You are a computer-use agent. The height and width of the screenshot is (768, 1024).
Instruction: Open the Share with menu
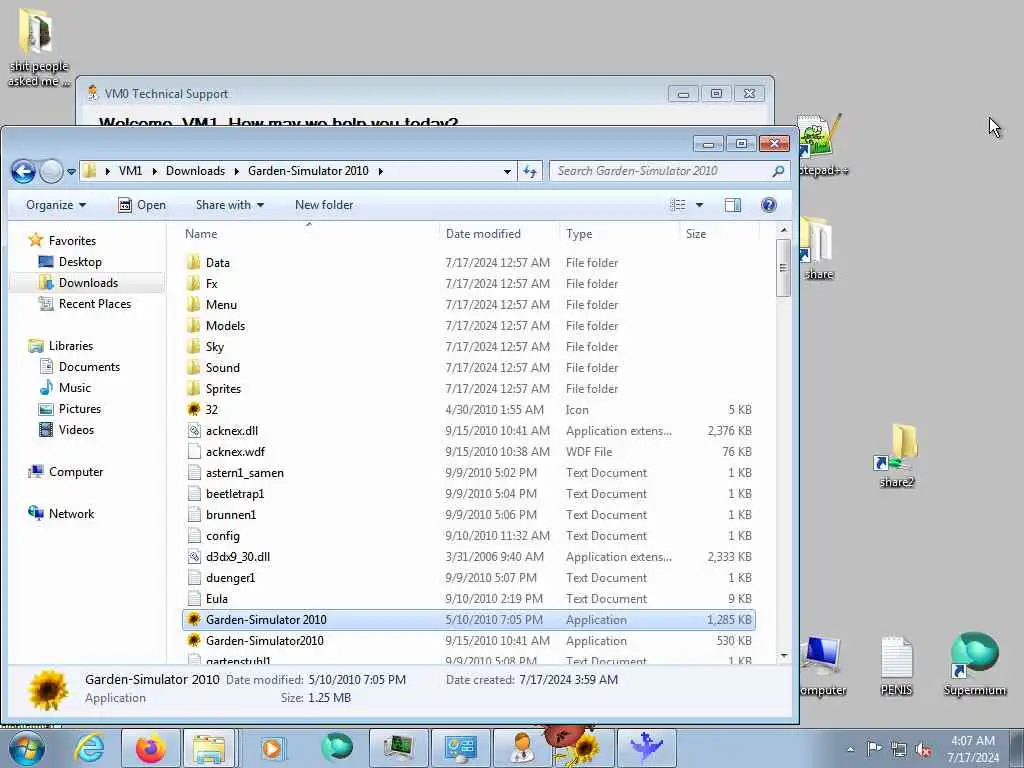230,205
